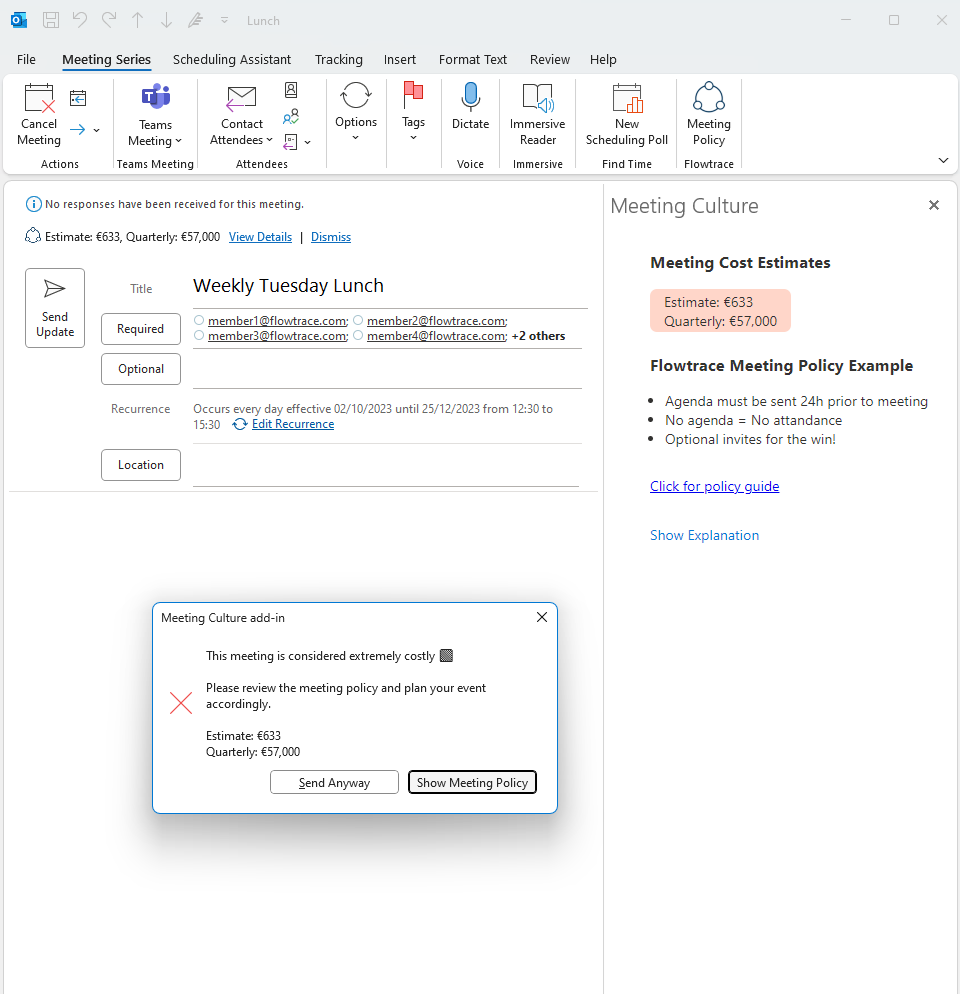Click the red Tags flag icon

coord(413,95)
